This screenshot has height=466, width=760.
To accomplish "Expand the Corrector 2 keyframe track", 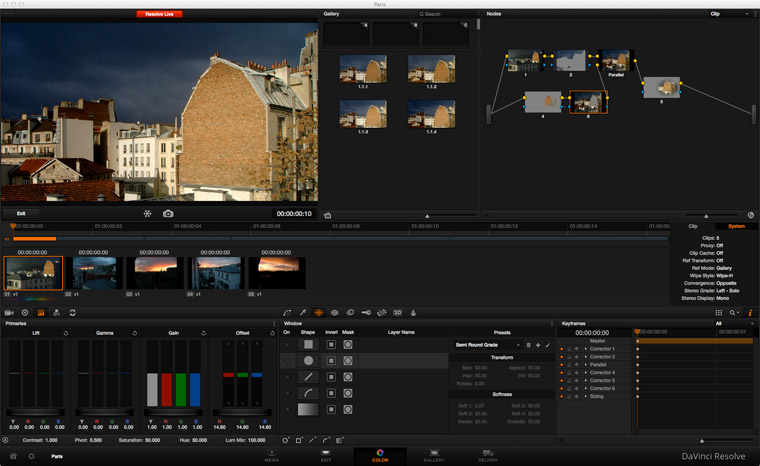I will pyautogui.click(x=586, y=357).
